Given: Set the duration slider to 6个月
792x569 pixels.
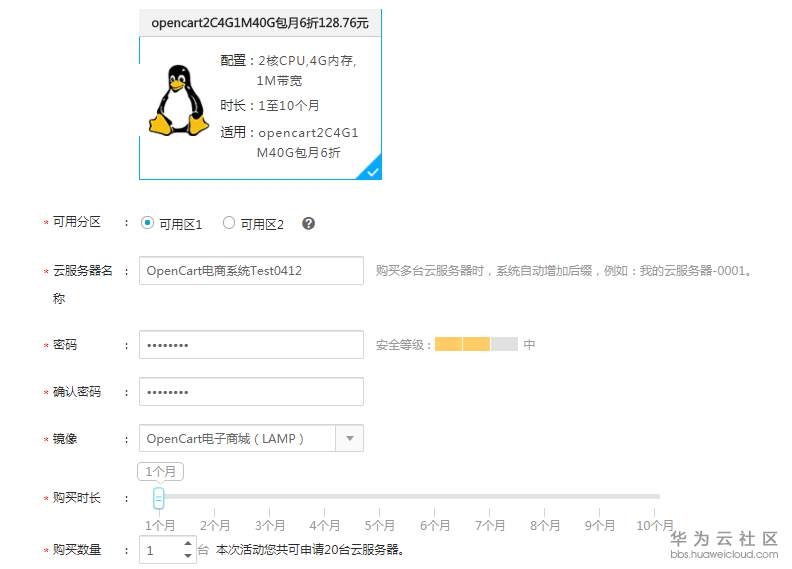Looking at the screenshot, I should pos(434,525).
